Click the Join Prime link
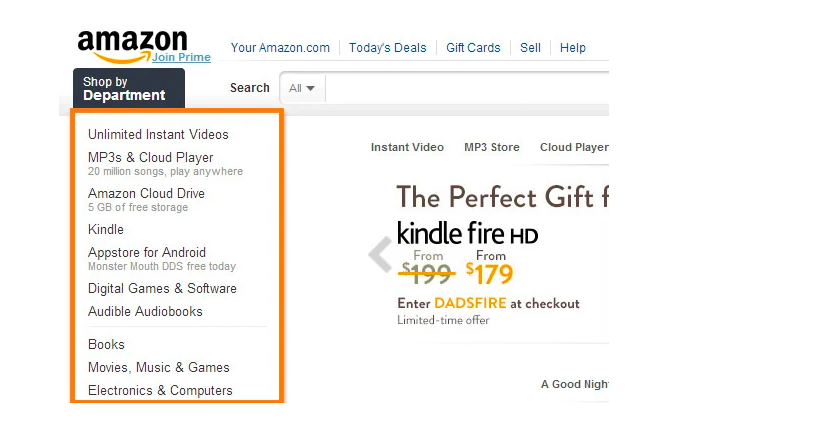Screen dimensions: 824x432 [181, 57]
